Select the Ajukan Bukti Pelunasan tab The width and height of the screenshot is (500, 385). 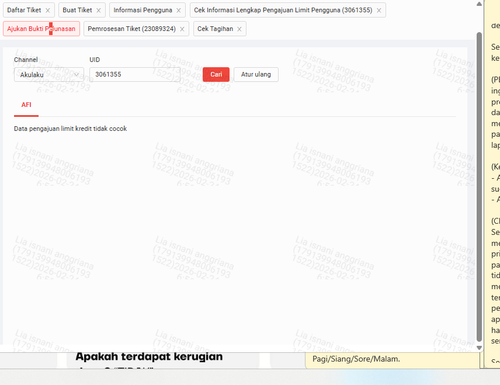[x=41, y=29]
